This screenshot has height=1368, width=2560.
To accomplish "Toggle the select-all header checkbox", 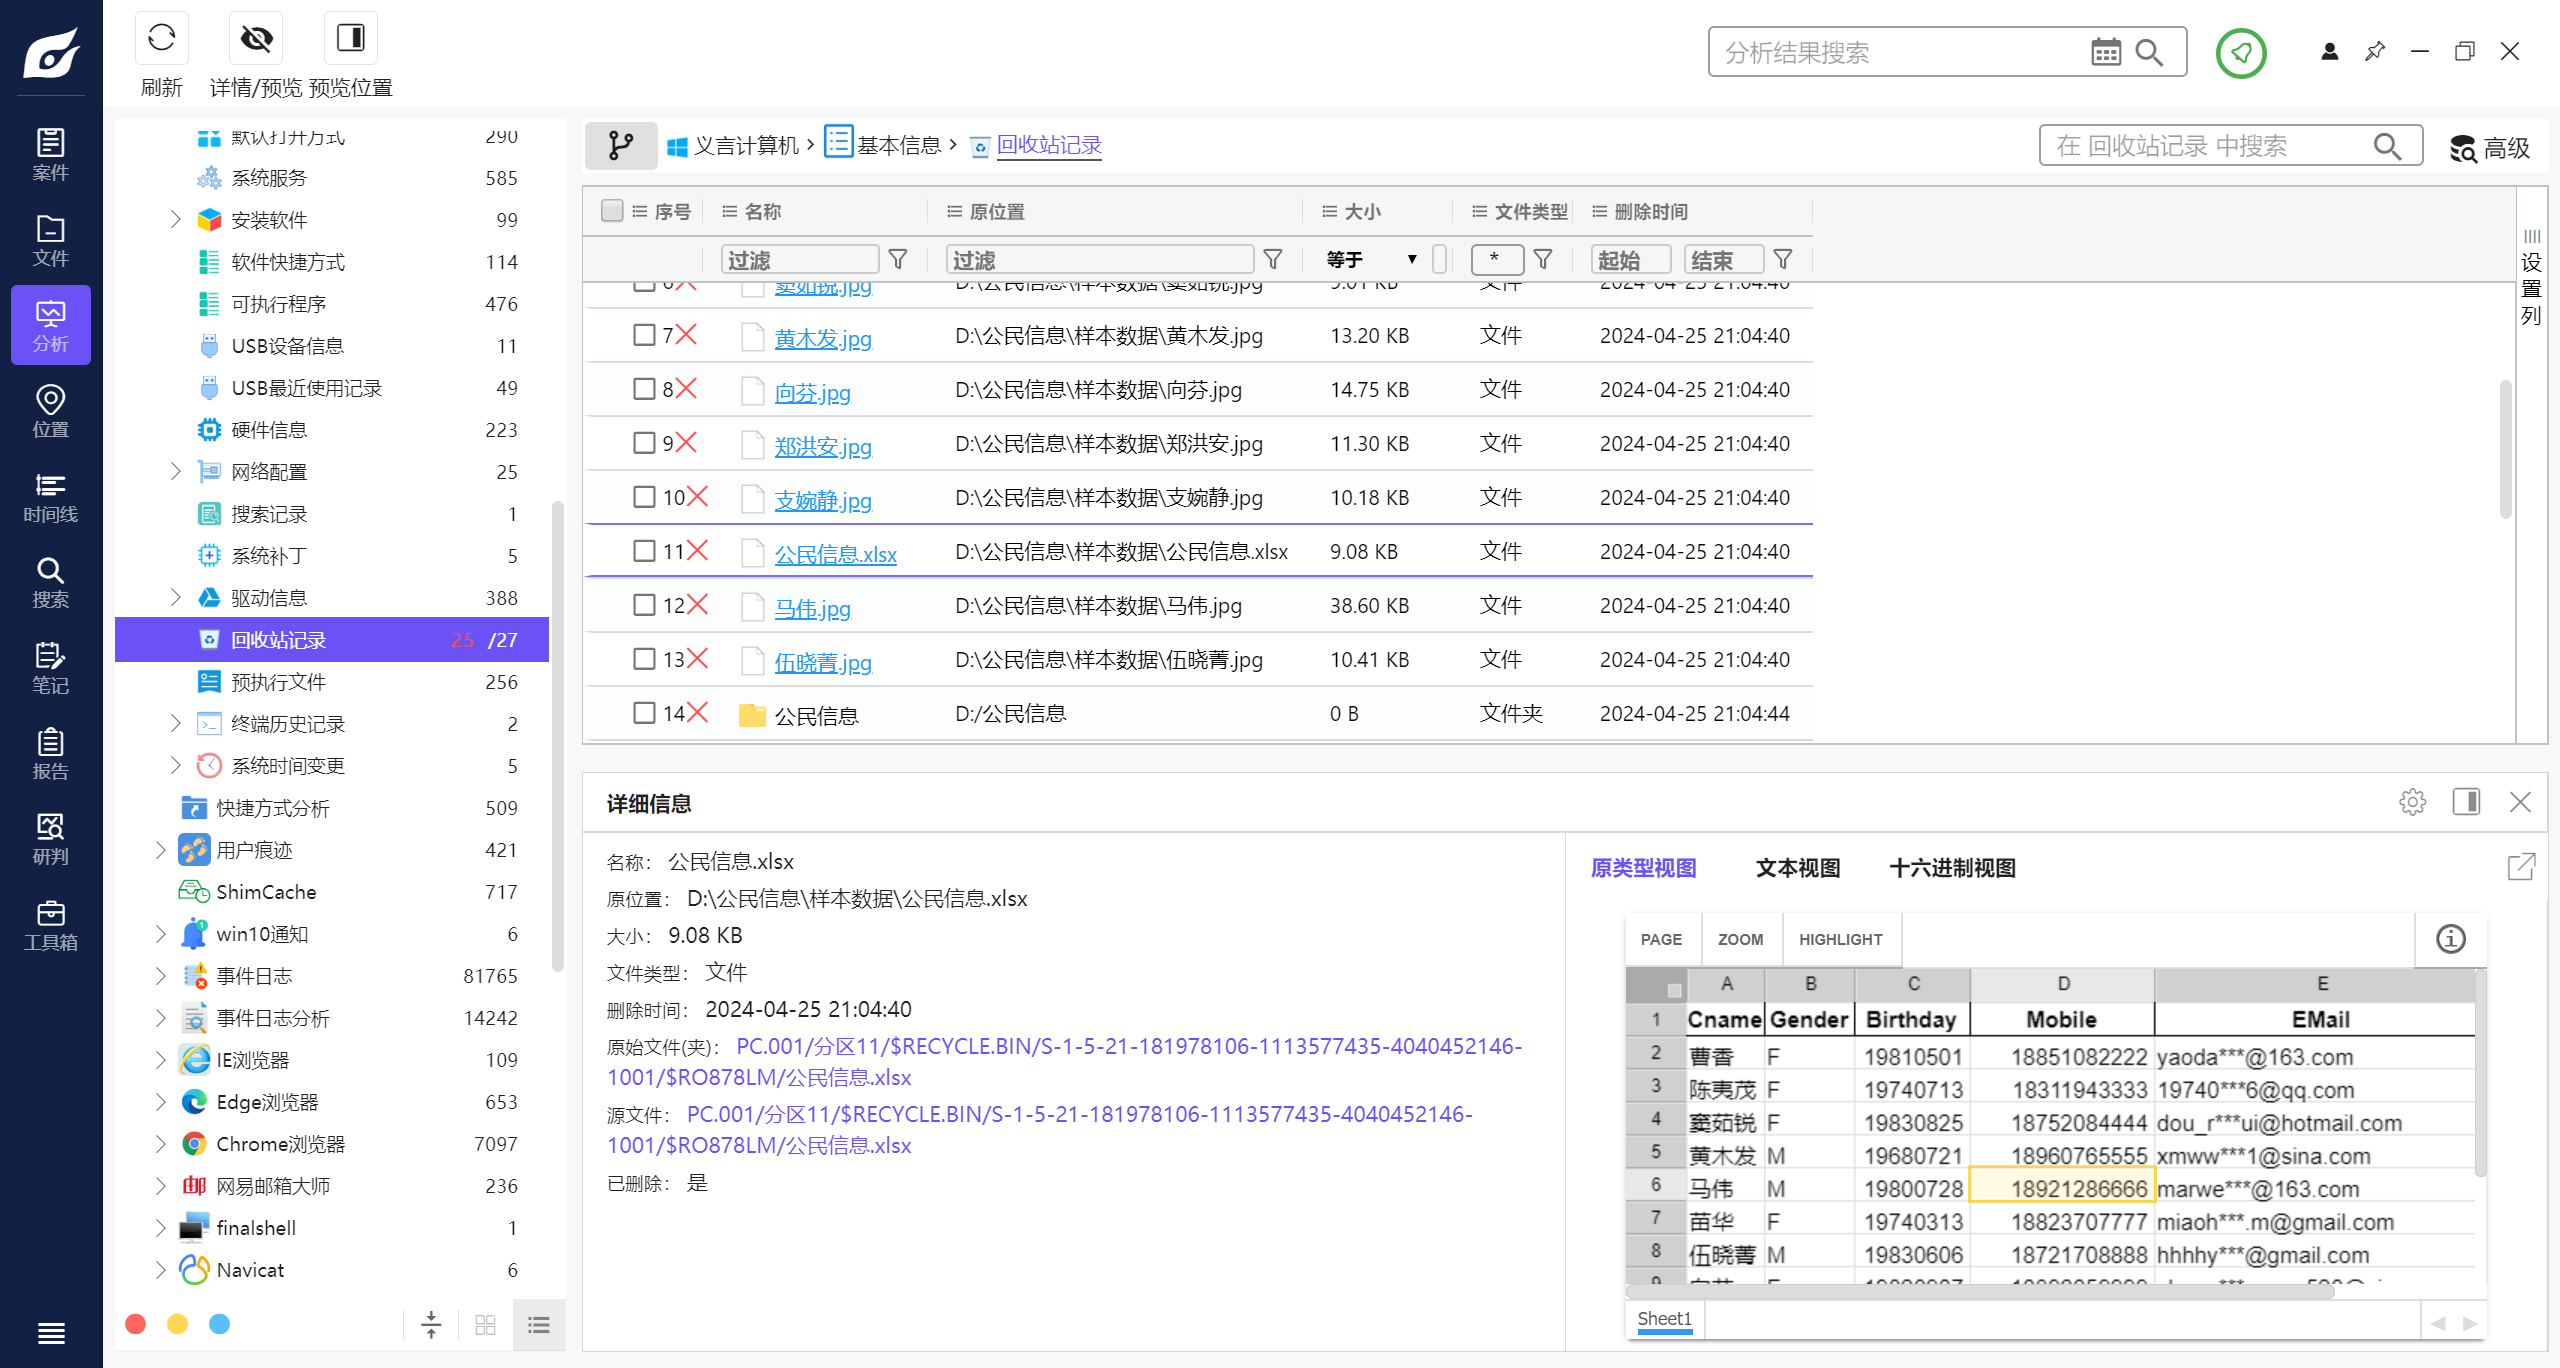I will pos(612,211).
